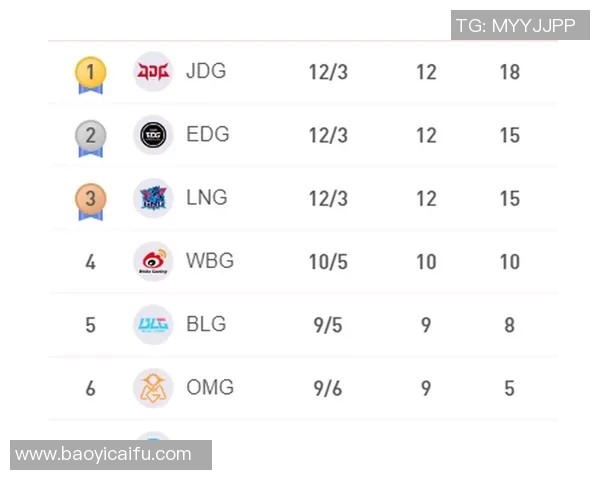600x480 pixels.
Task: Open the OMG team name
Action: pos(210,386)
